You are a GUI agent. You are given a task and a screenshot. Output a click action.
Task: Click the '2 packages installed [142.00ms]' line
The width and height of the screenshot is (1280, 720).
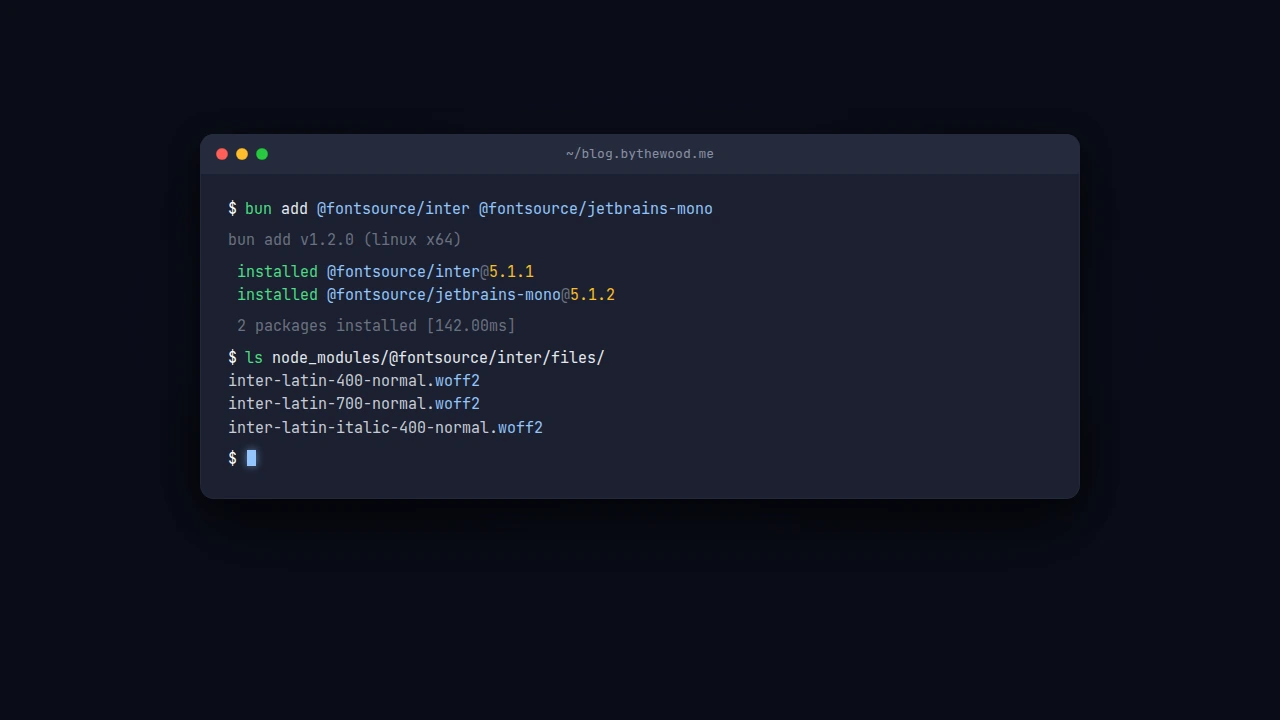click(x=376, y=326)
